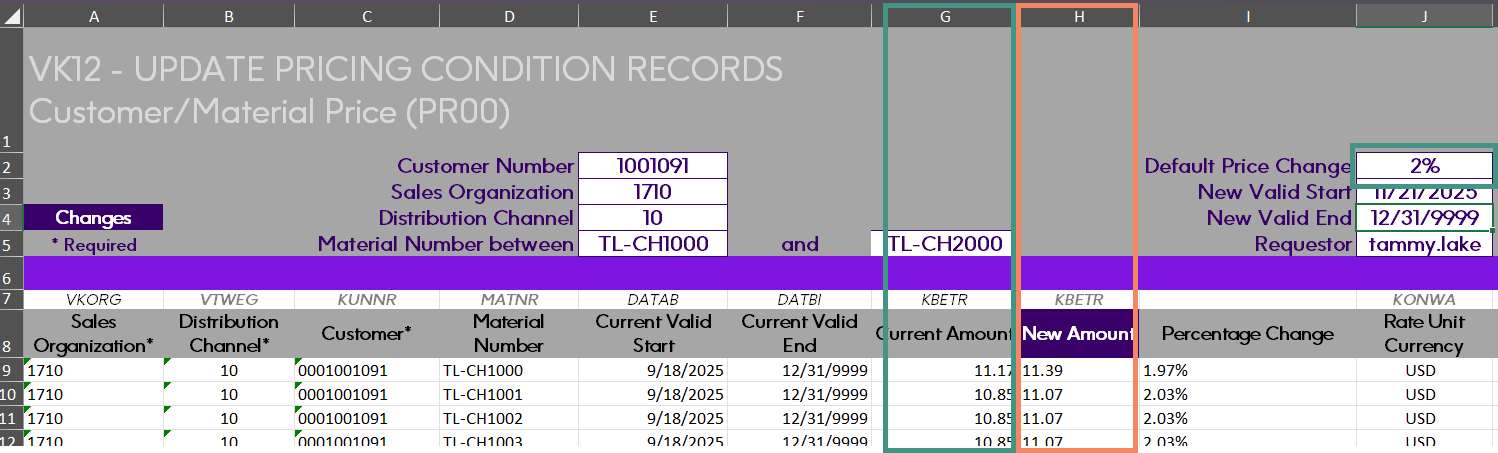Image resolution: width=1498 pixels, height=453 pixels.
Task: Click the Default Price Change 2% cell
Action: (x=1424, y=166)
